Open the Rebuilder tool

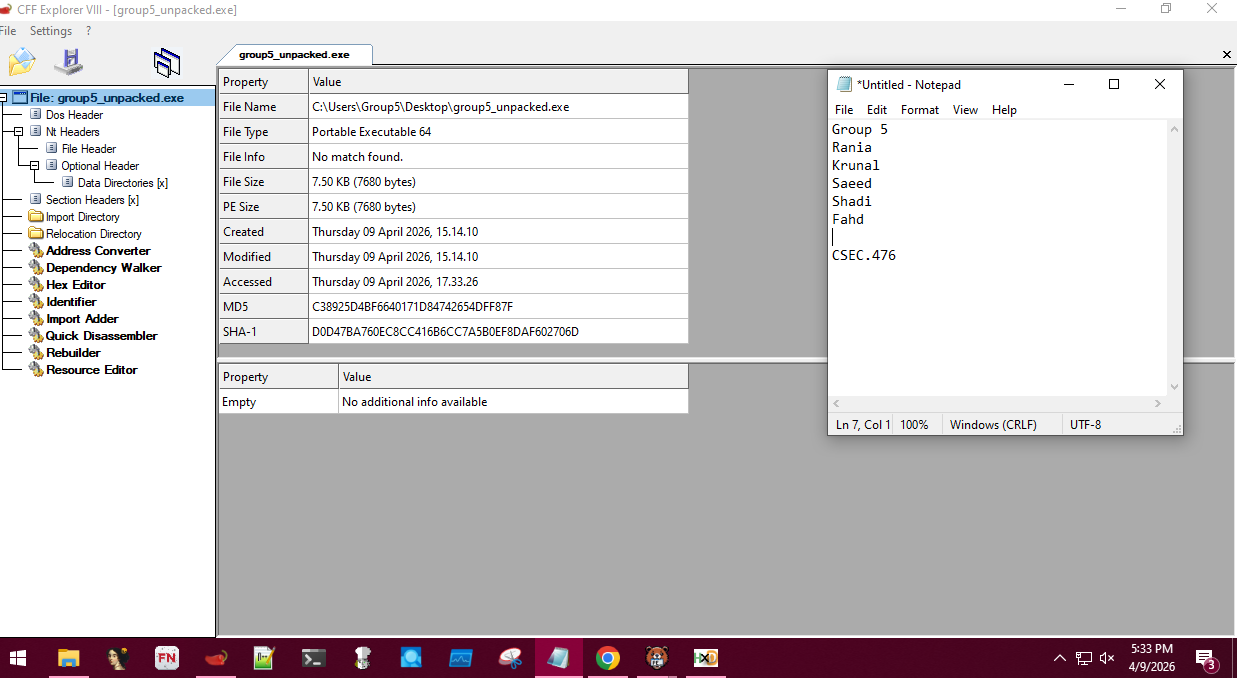coord(73,353)
